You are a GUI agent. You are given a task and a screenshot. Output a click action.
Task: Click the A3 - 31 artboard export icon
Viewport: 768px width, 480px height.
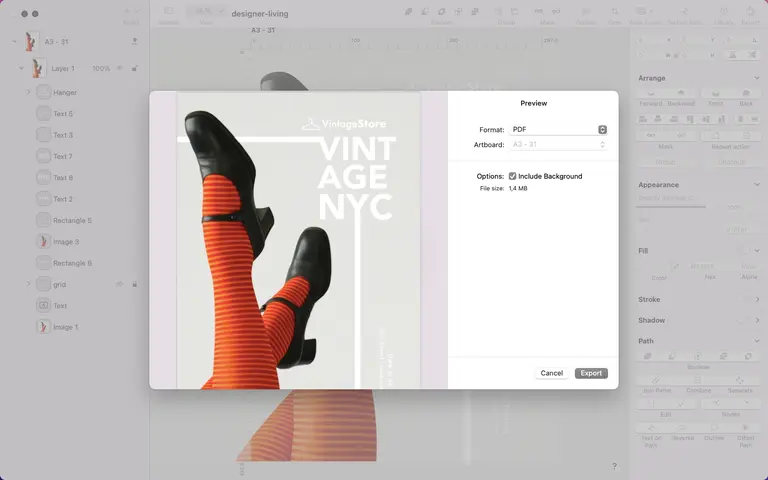pos(134,42)
